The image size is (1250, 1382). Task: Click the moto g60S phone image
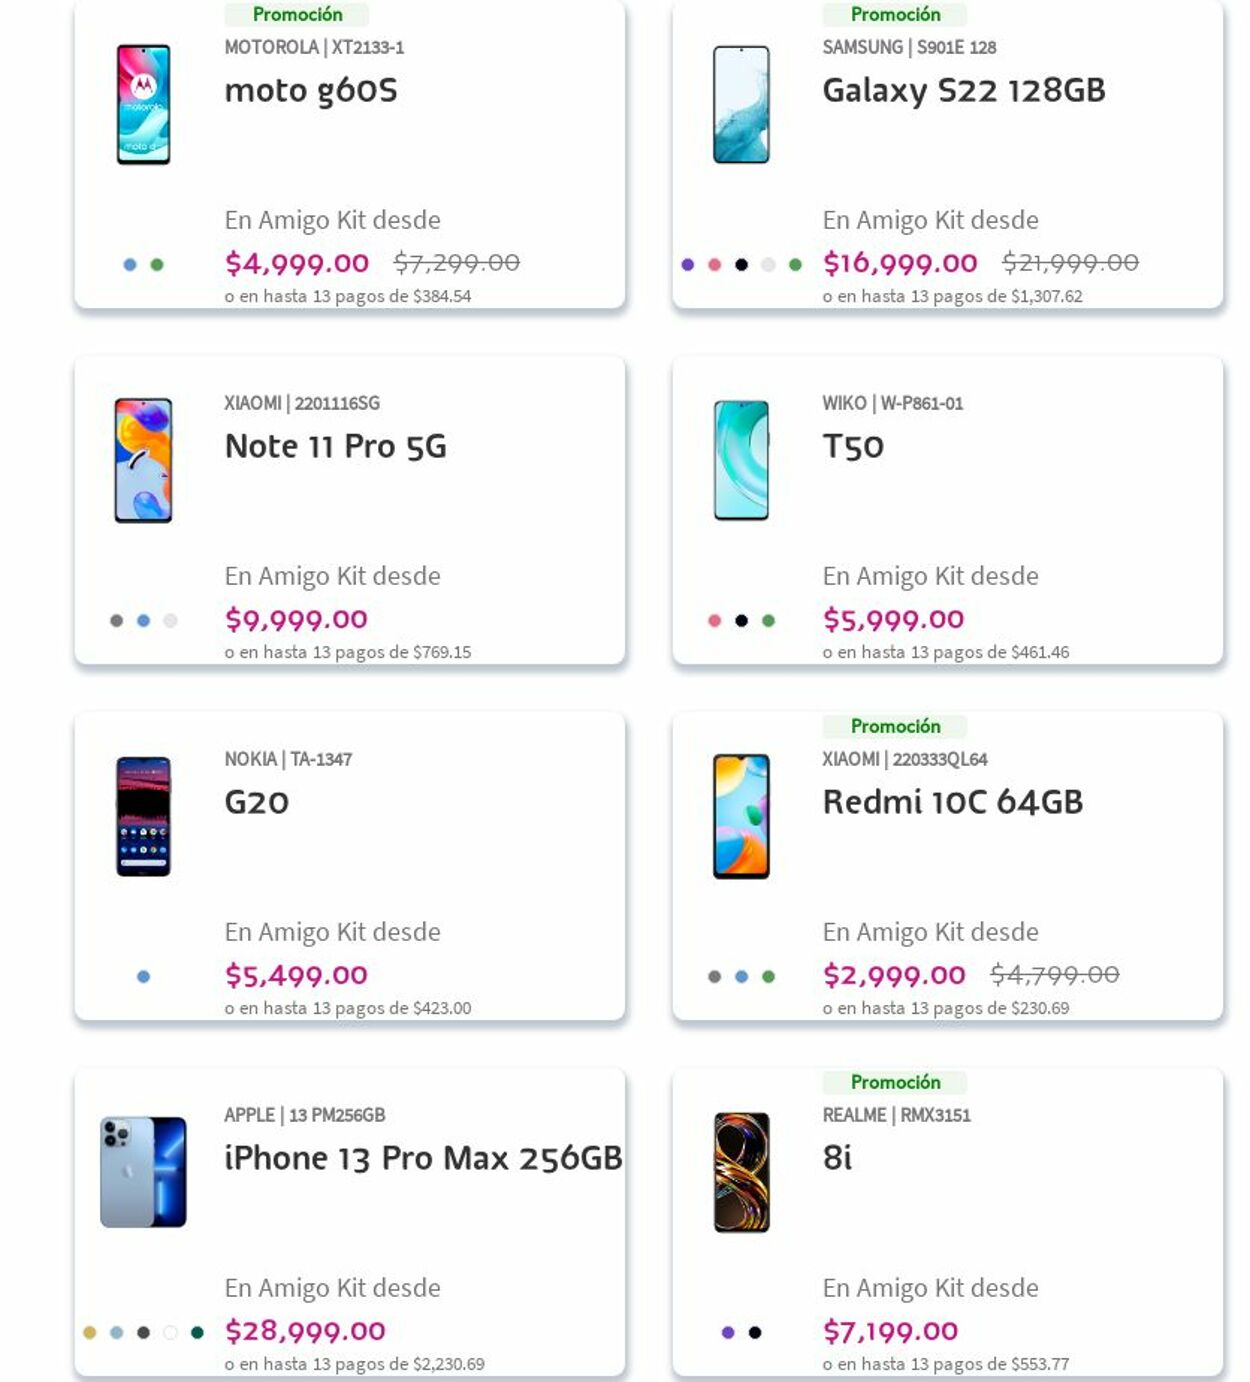click(143, 104)
